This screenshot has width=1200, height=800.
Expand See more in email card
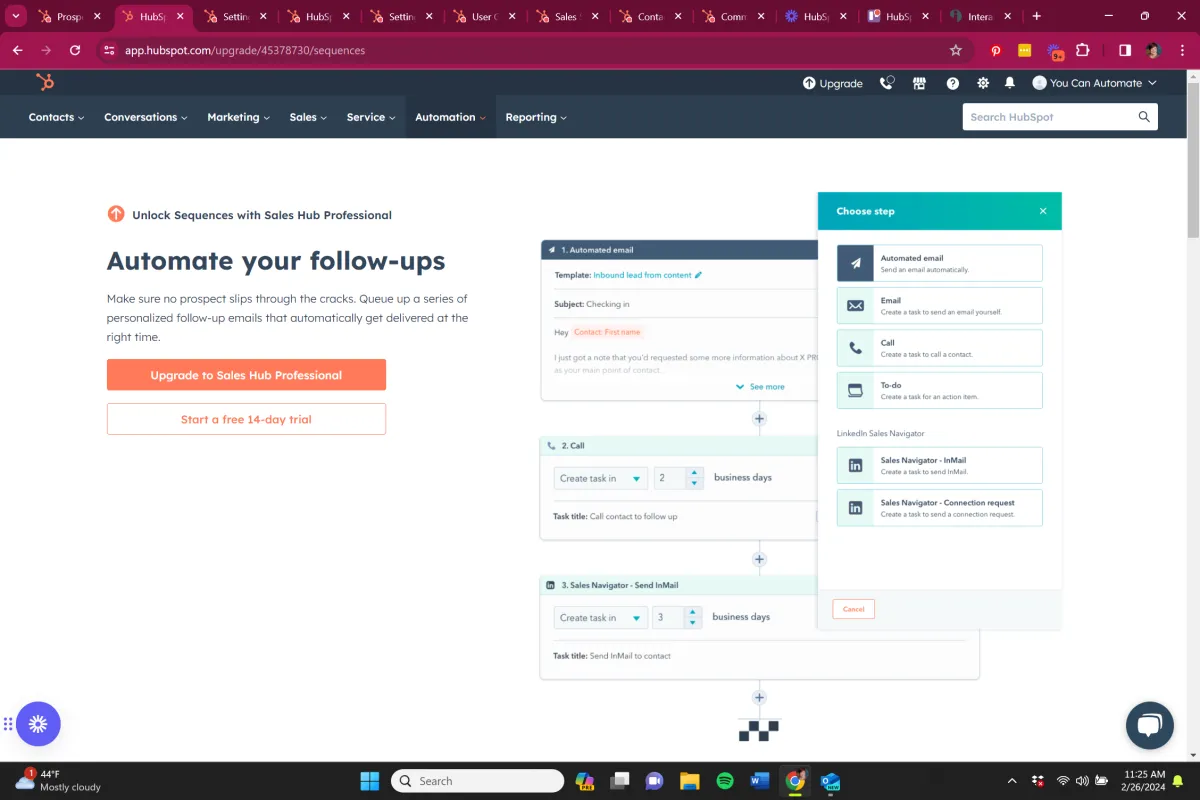[760, 386]
